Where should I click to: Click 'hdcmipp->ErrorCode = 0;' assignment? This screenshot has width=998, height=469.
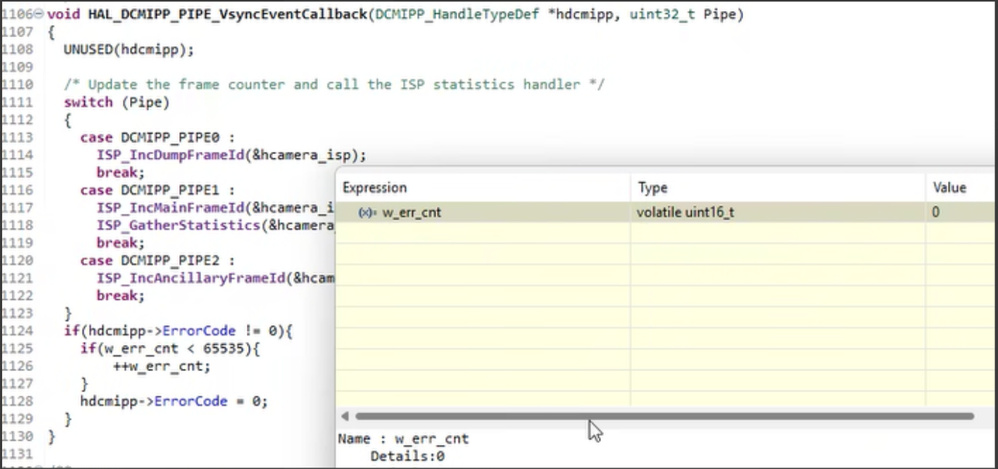[x=174, y=401]
